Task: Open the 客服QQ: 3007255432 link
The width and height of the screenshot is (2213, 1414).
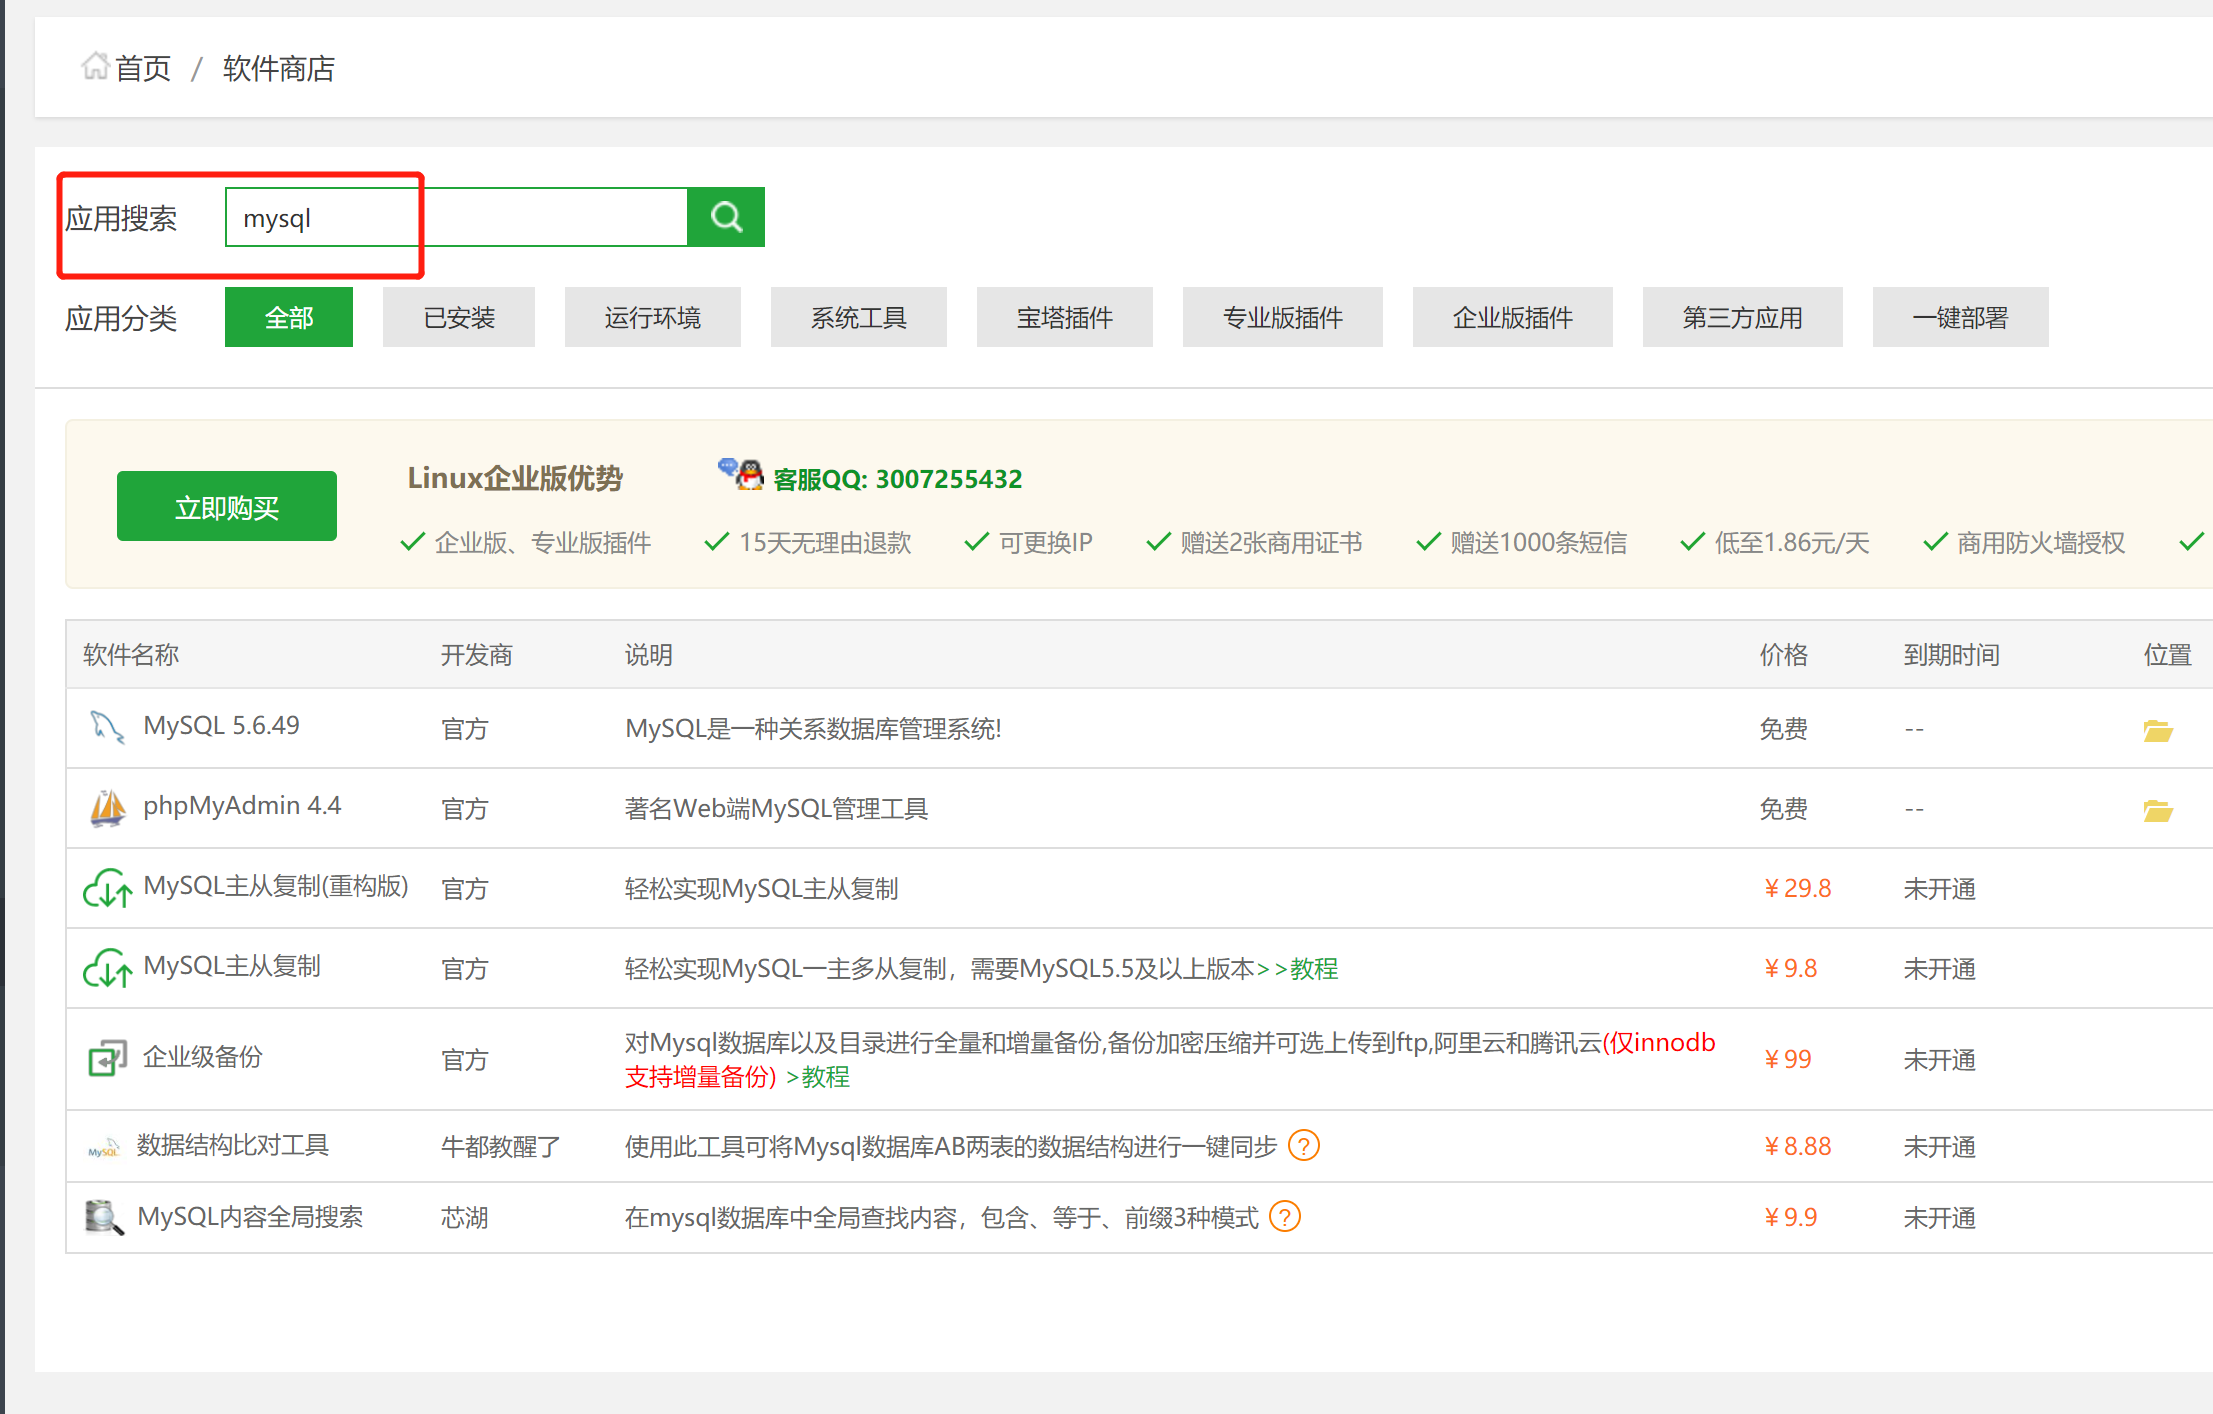Action: point(898,479)
